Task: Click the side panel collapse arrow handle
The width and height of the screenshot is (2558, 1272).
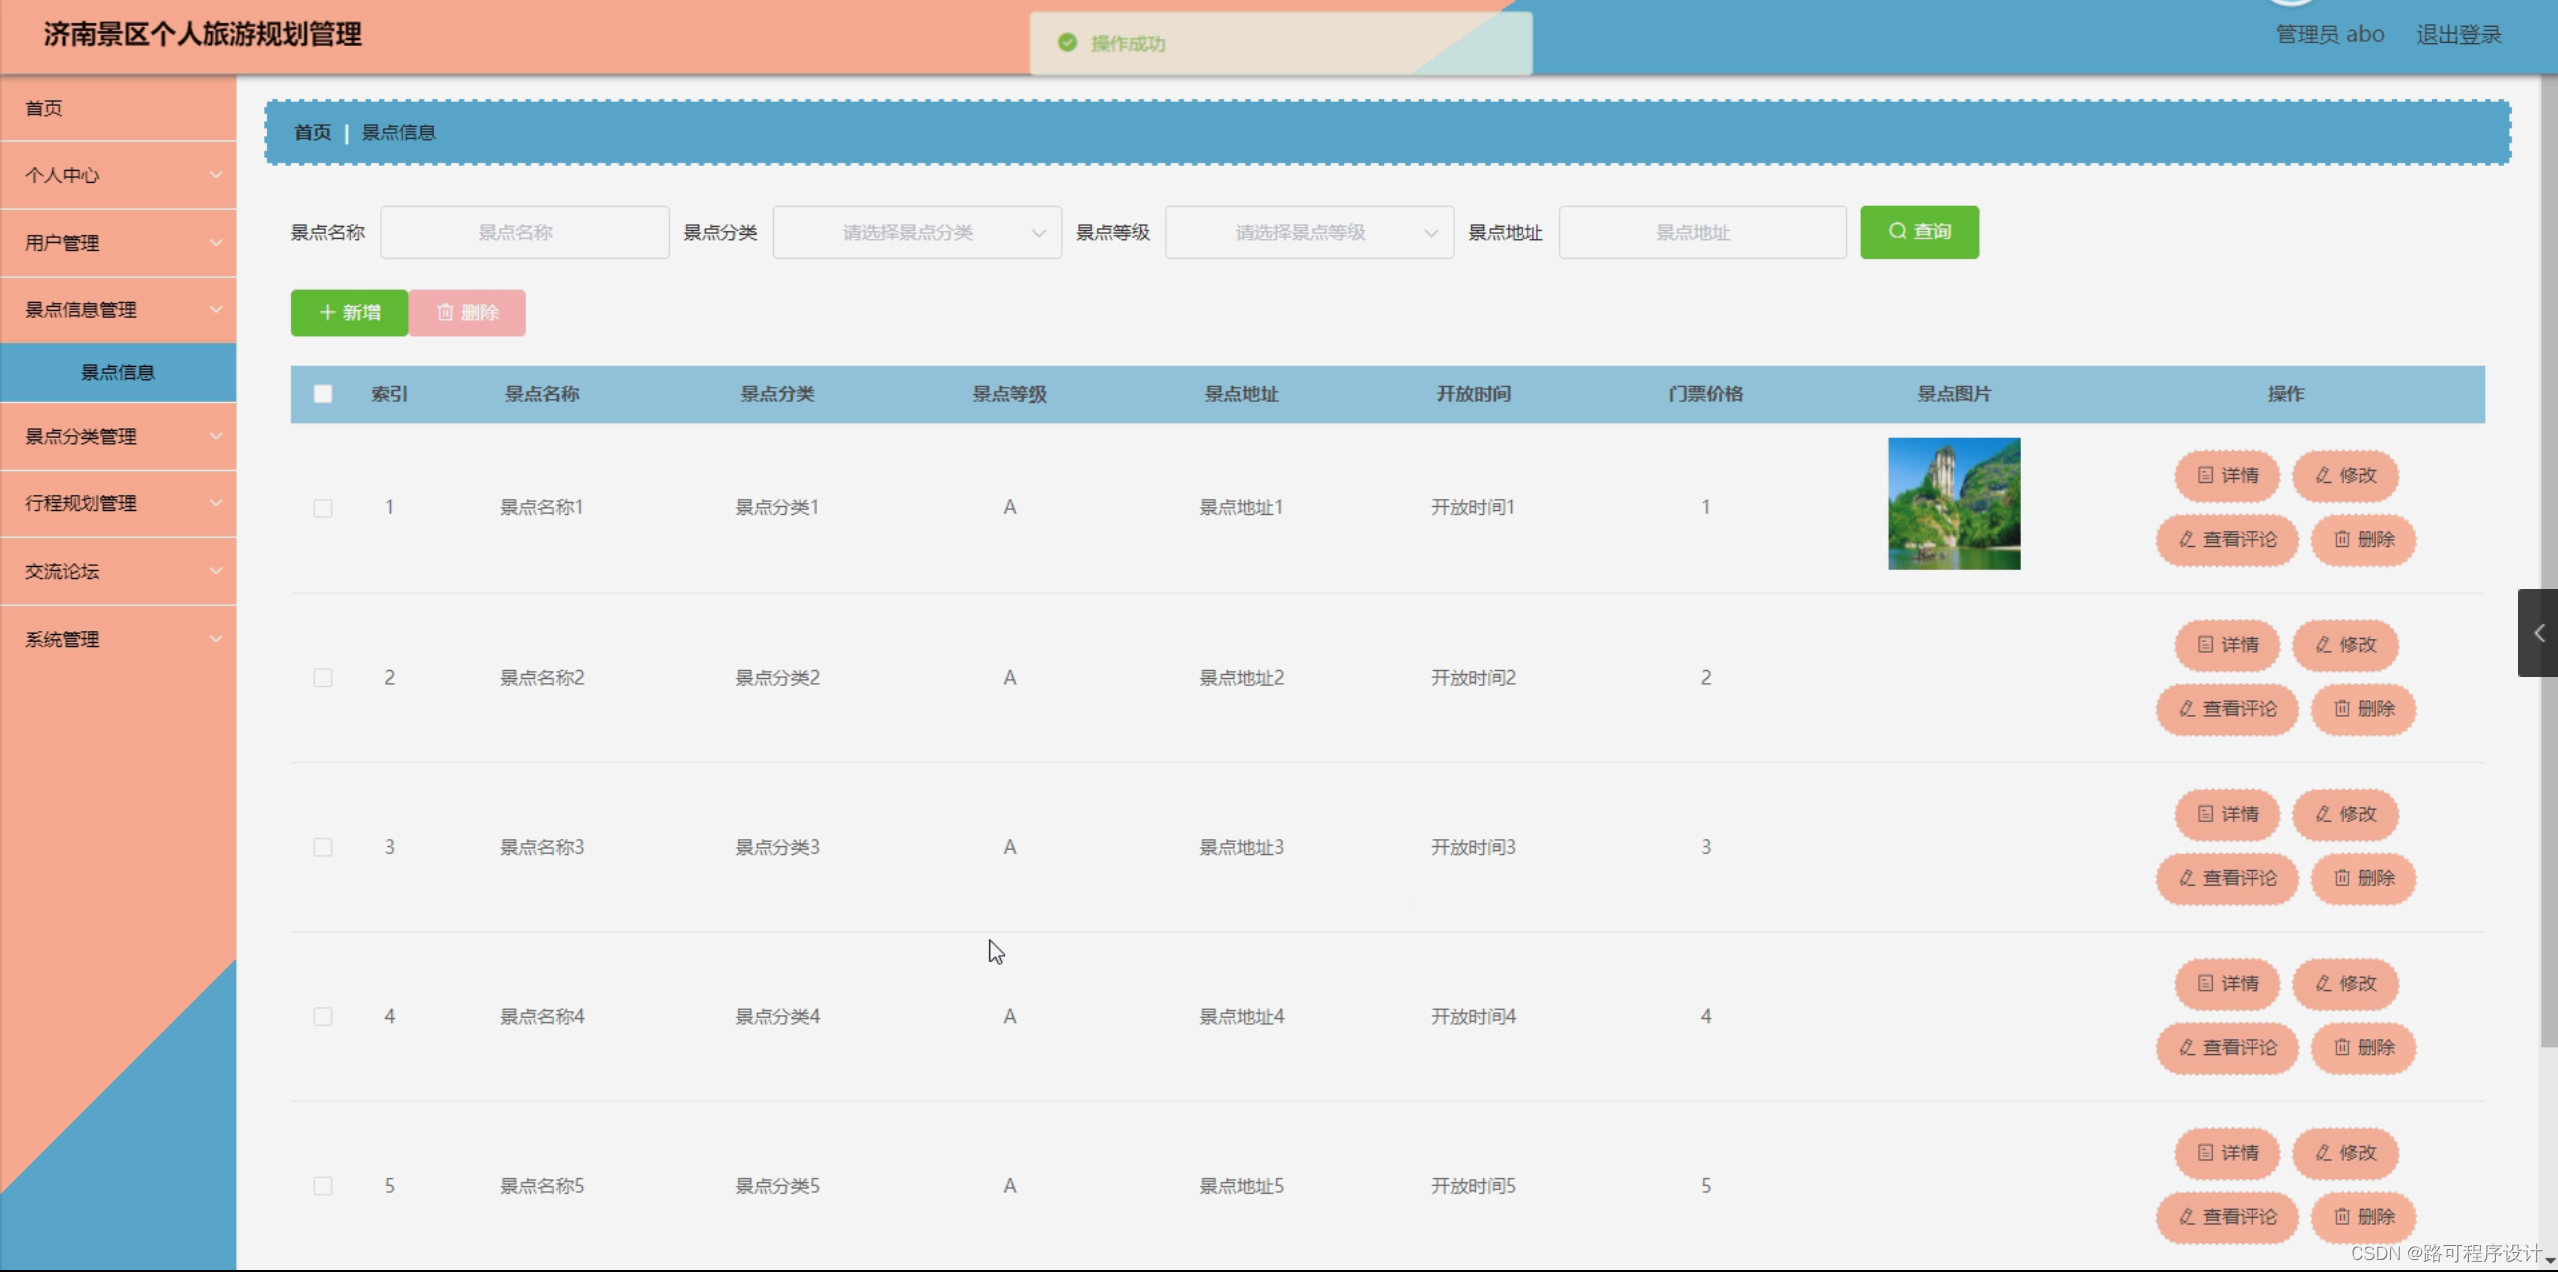Action: coord(2538,633)
